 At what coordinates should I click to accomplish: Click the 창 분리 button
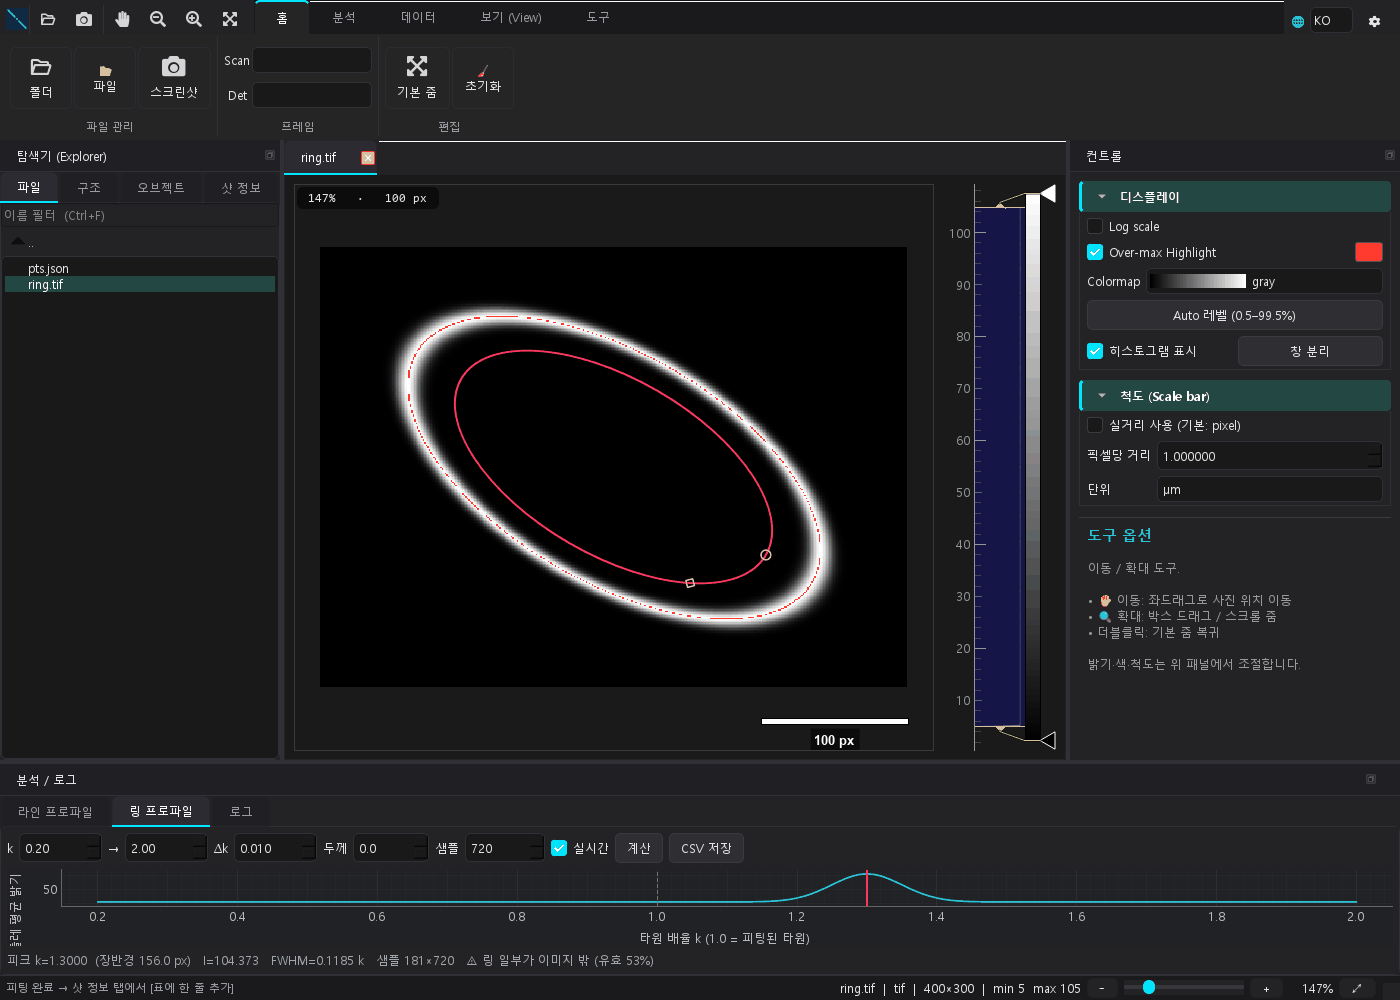1310,351
